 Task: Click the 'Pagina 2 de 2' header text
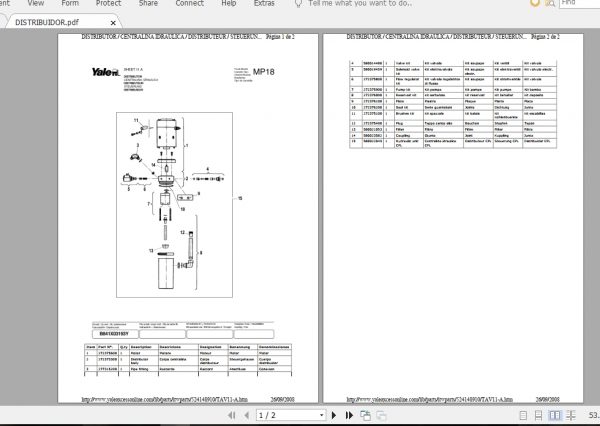coord(545,37)
